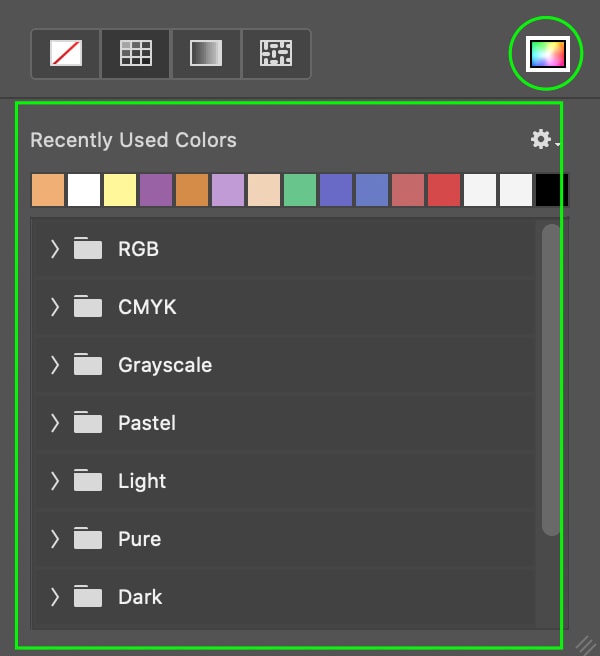Select the Solid Color swatches icon
Screen dimensions: 600x656
pos(136,53)
